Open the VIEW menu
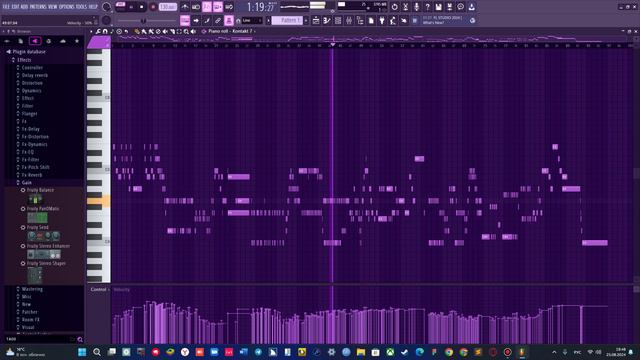 [x=53, y=7]
